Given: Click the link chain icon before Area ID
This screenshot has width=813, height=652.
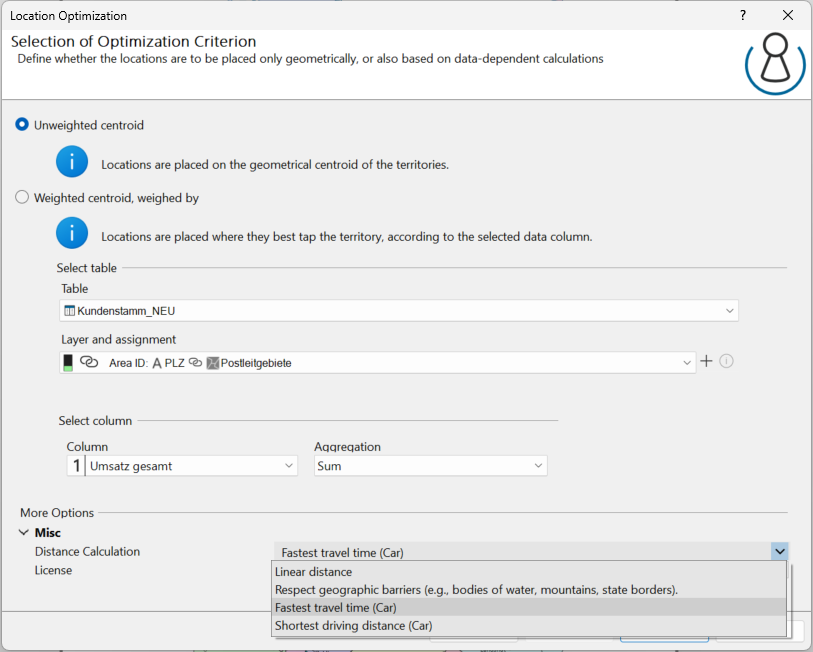Looking at the screenshot, I should pyautogui.click(x=88, y=363).
